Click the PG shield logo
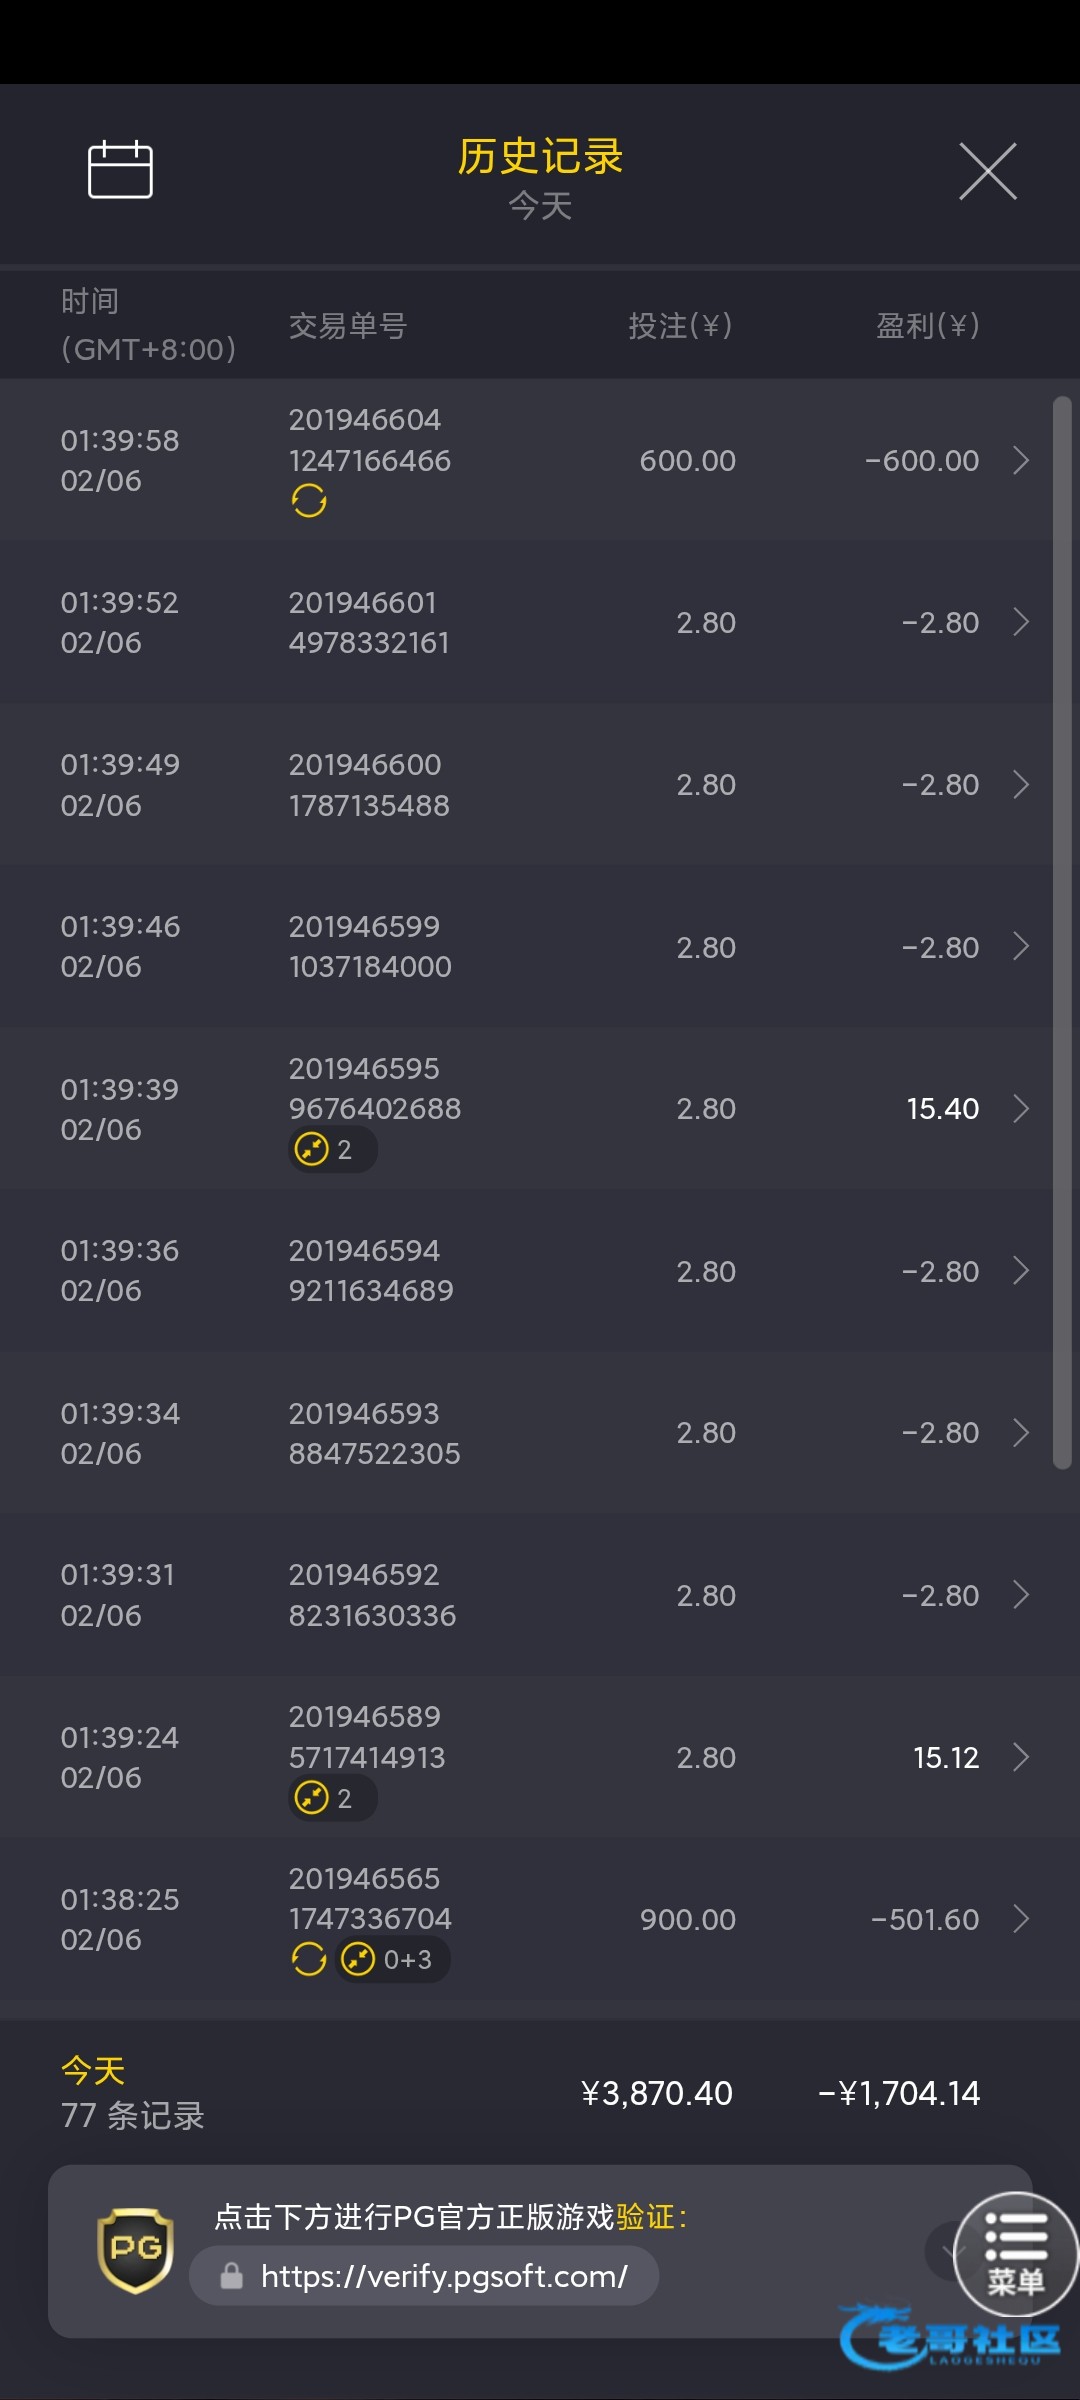Viewport: 1080px width, 2400px height. [x=135, y=2250]
